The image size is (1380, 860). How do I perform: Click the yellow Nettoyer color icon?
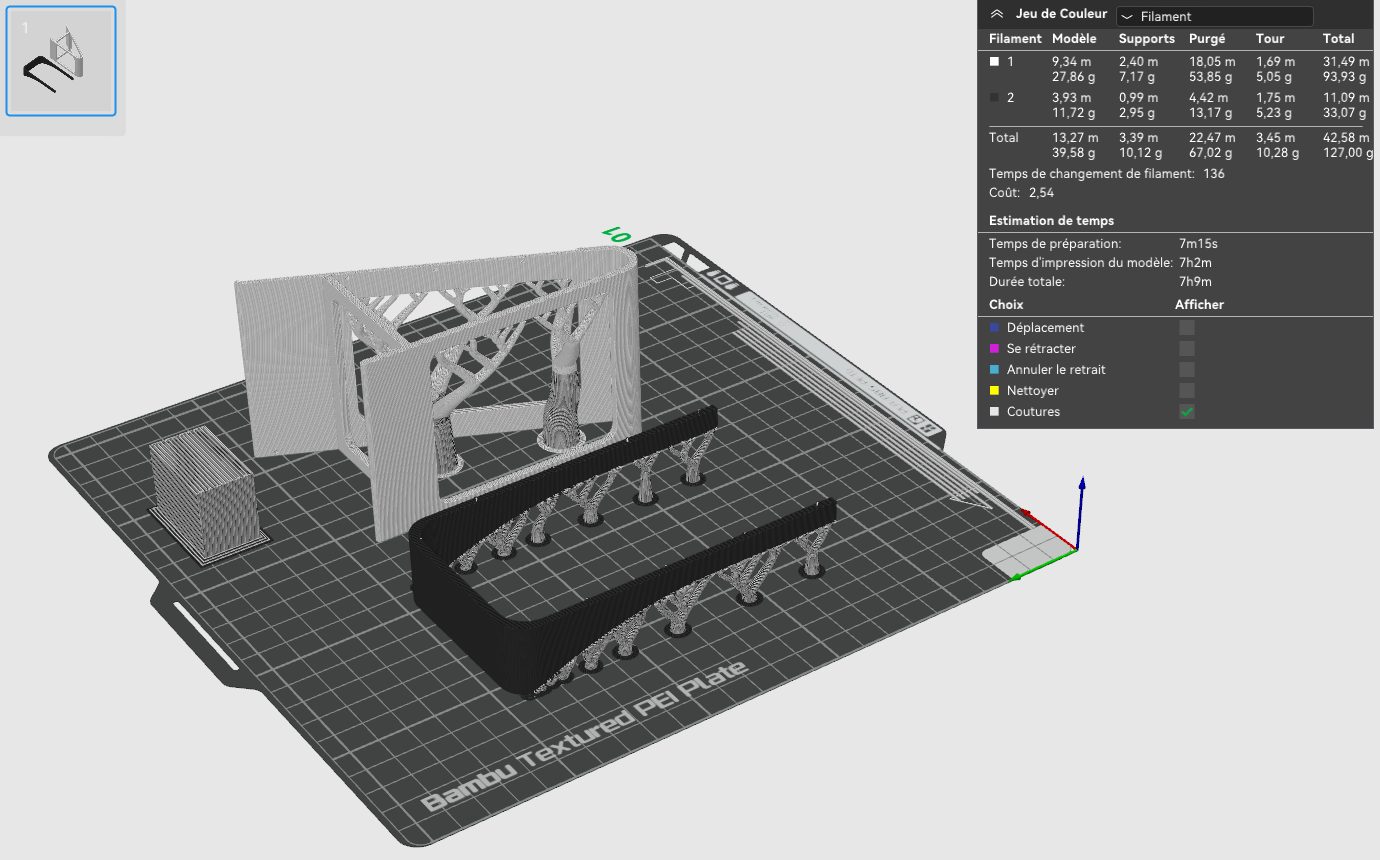[994, 391]
